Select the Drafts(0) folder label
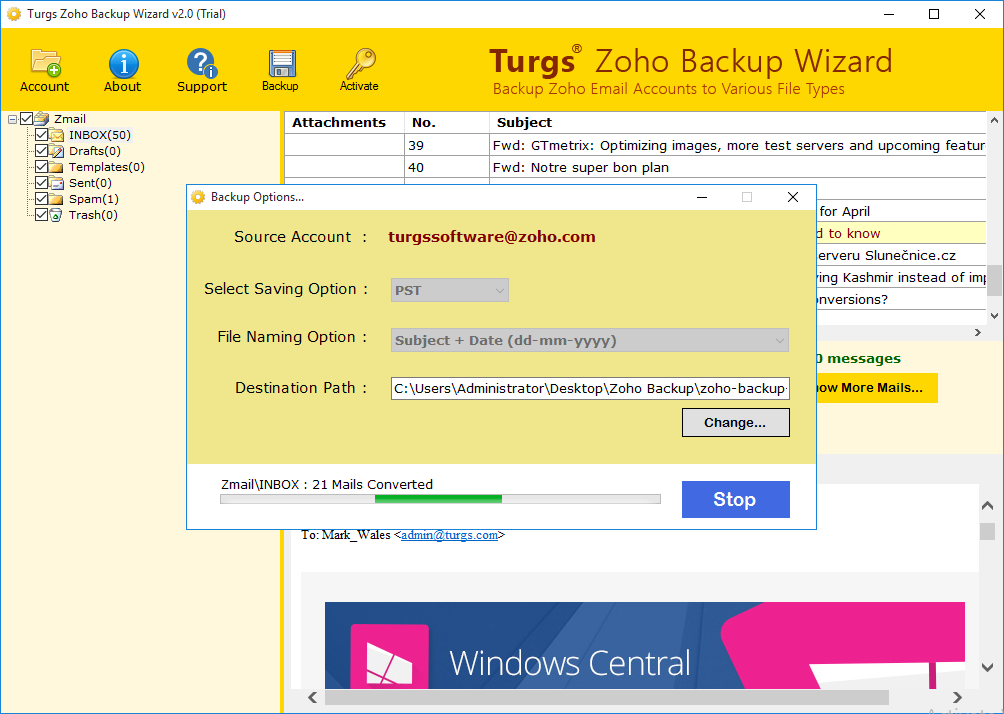The height and width of the screenshot is (714, 1004). click(x=95, y=151)
